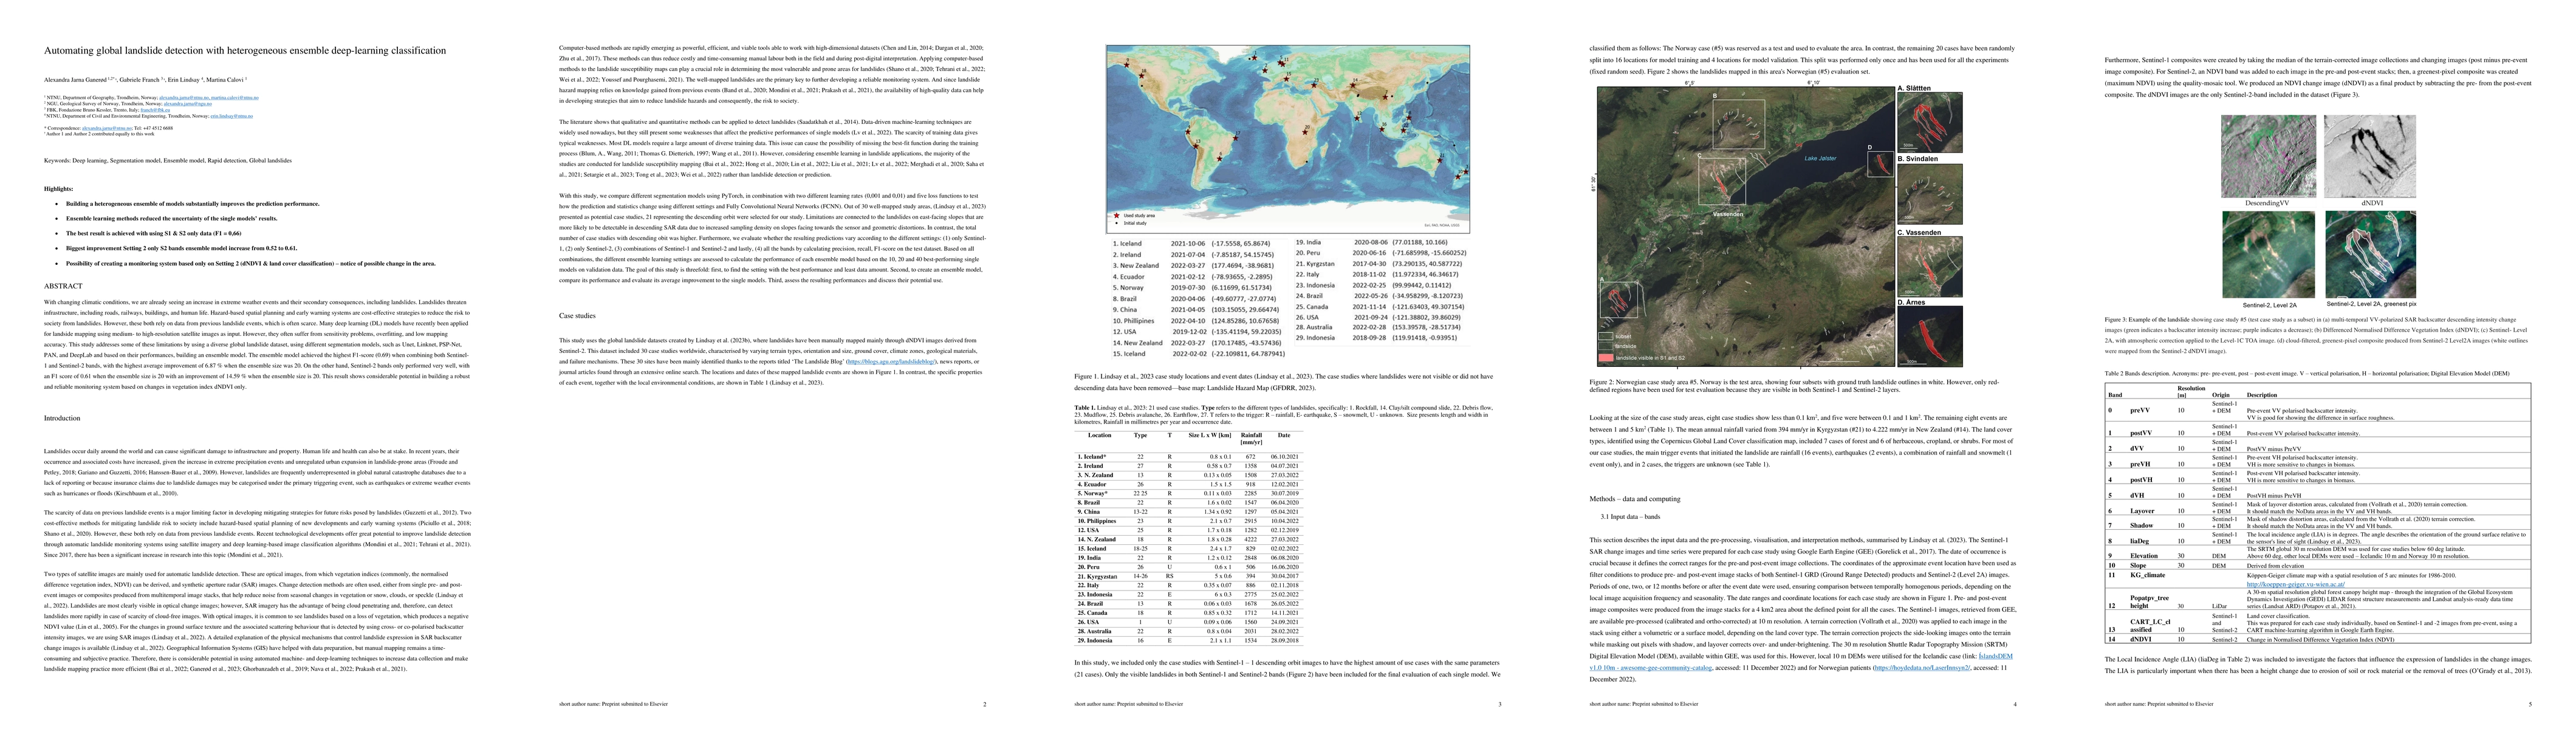
Task: Click the 'Highlights:' heading
Action: point(58,189)
